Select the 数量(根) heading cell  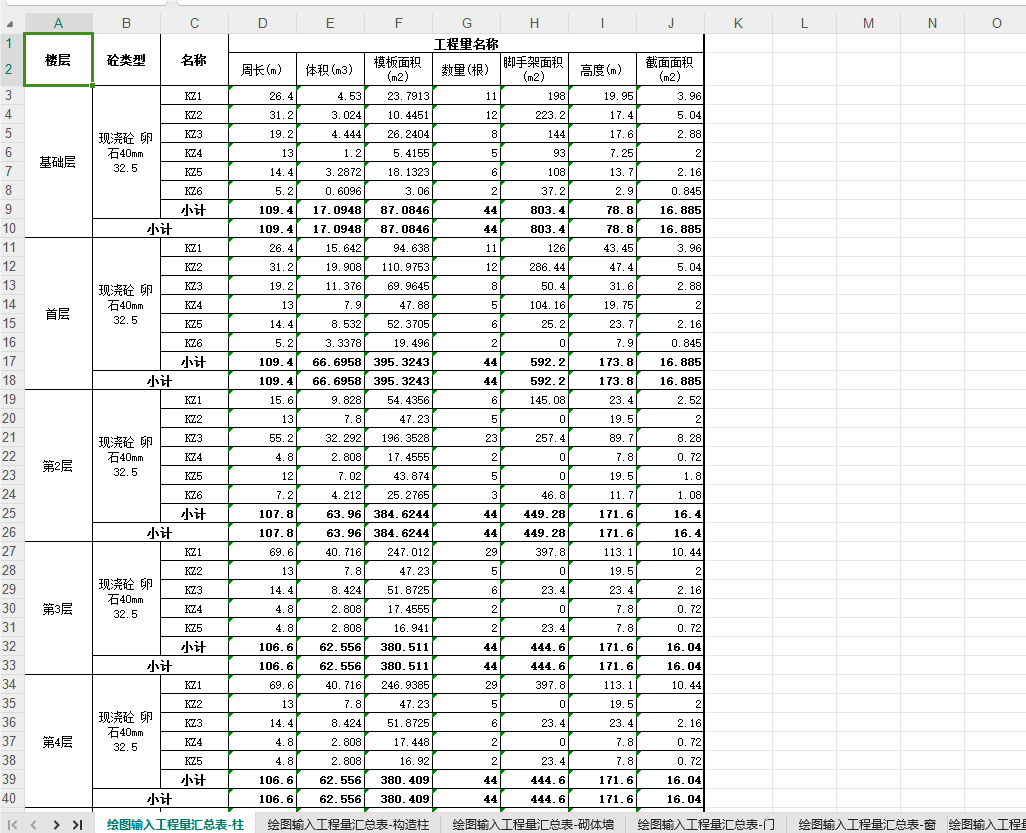click(467, 69)
